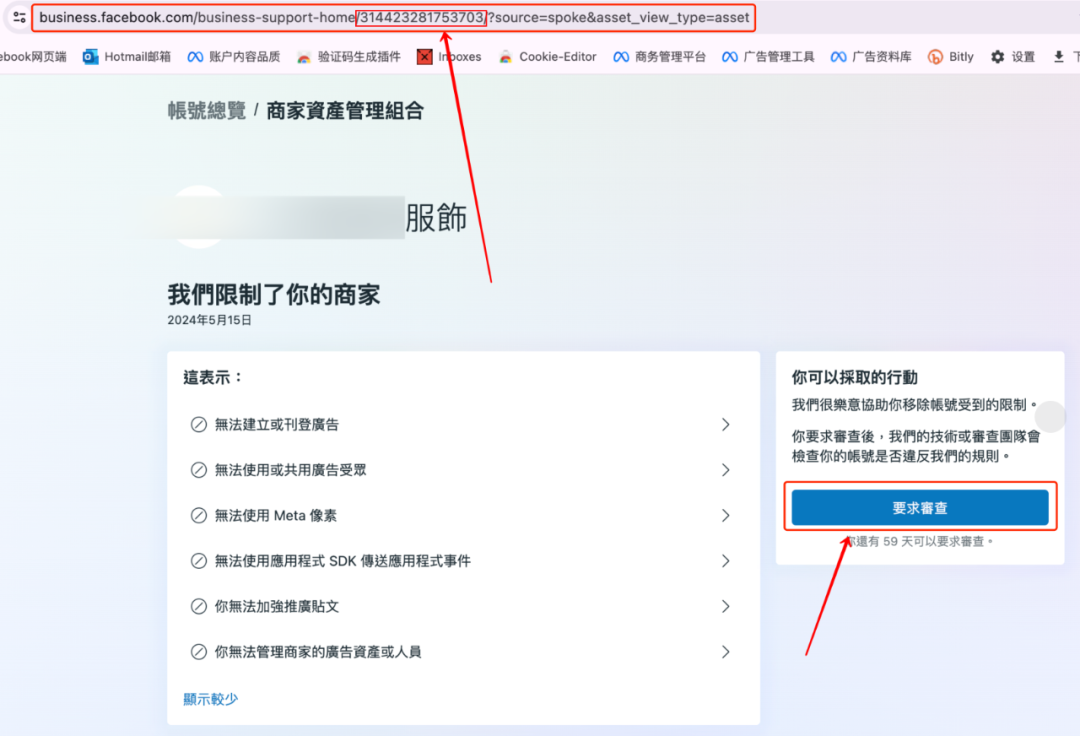The height and width of the screenshot is (736, 1080).
Task: Click the 要求審查 button
Action: coord(920,507)
